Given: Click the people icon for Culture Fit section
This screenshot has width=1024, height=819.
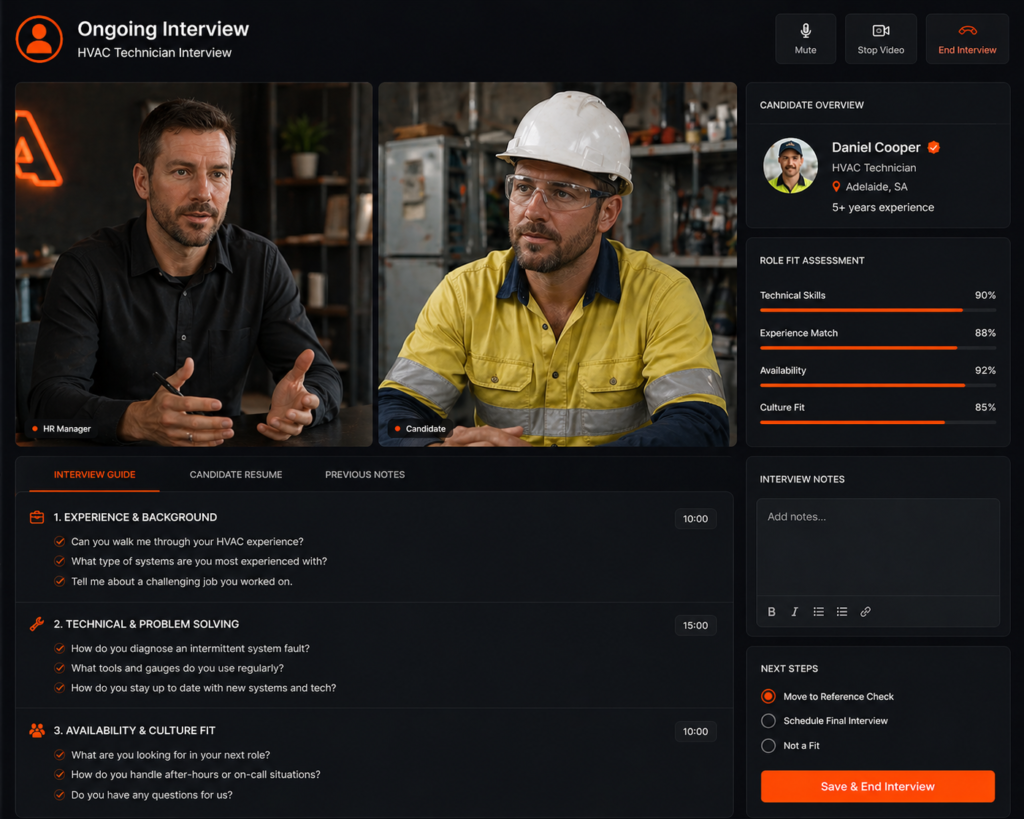Looking at the screenshot, I should coord(37,731).
